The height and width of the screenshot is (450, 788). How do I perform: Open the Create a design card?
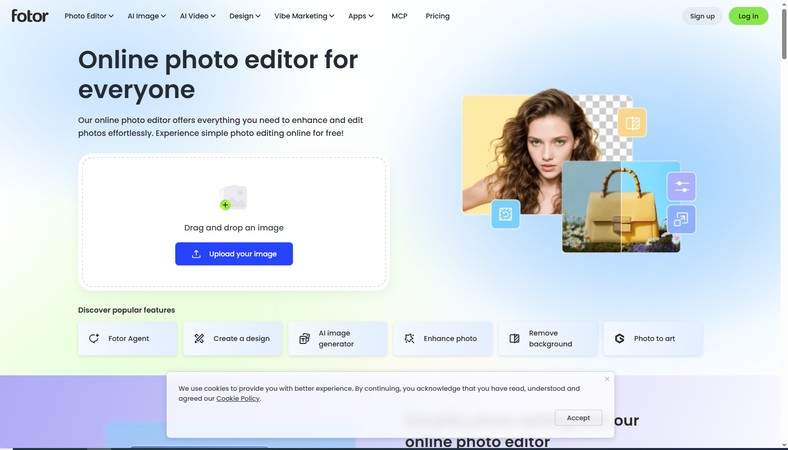[233, 338]
